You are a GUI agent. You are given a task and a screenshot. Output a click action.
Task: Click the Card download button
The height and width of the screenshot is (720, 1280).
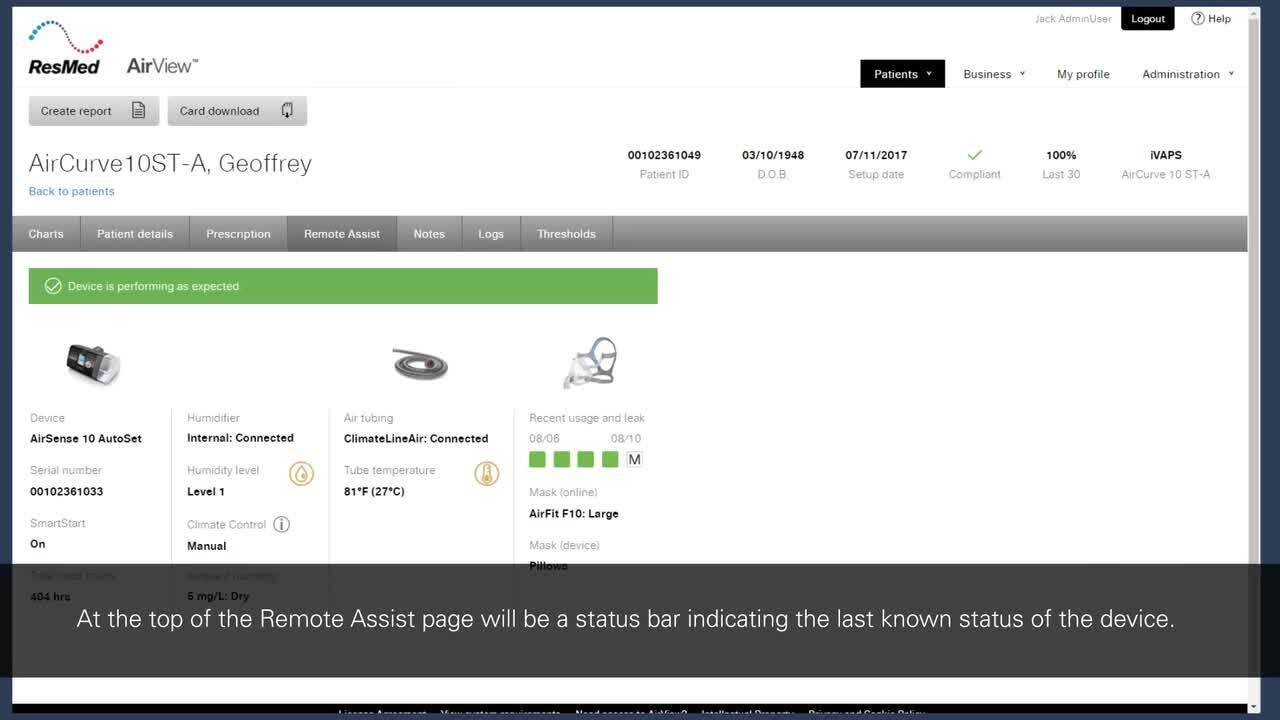[x=236, y=111]
